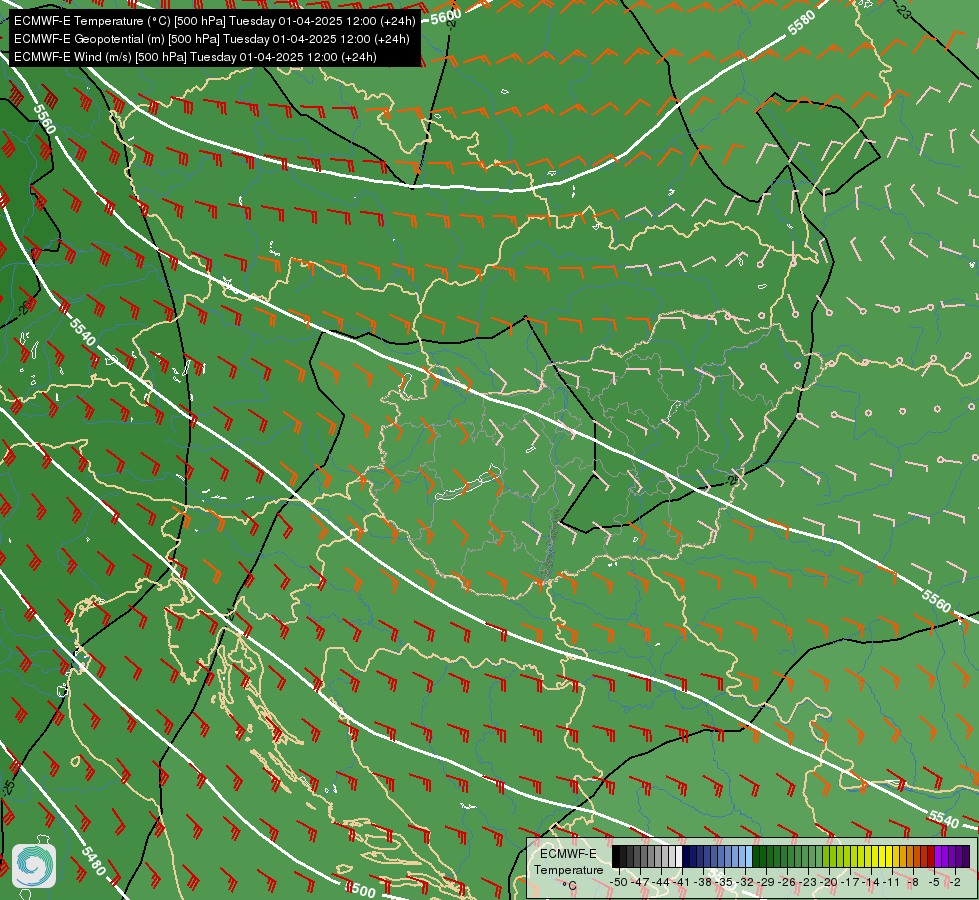Click the ECMWF-E Geopotential 500 hPa title line
Viewport: 979px width, 900px height.
[x=212, y=39]
